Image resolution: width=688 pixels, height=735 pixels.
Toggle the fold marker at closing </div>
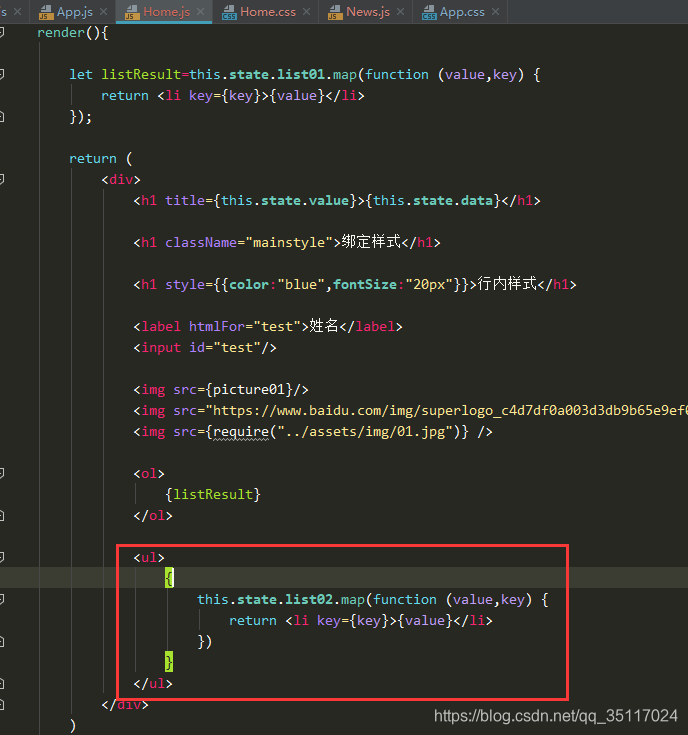2,704
